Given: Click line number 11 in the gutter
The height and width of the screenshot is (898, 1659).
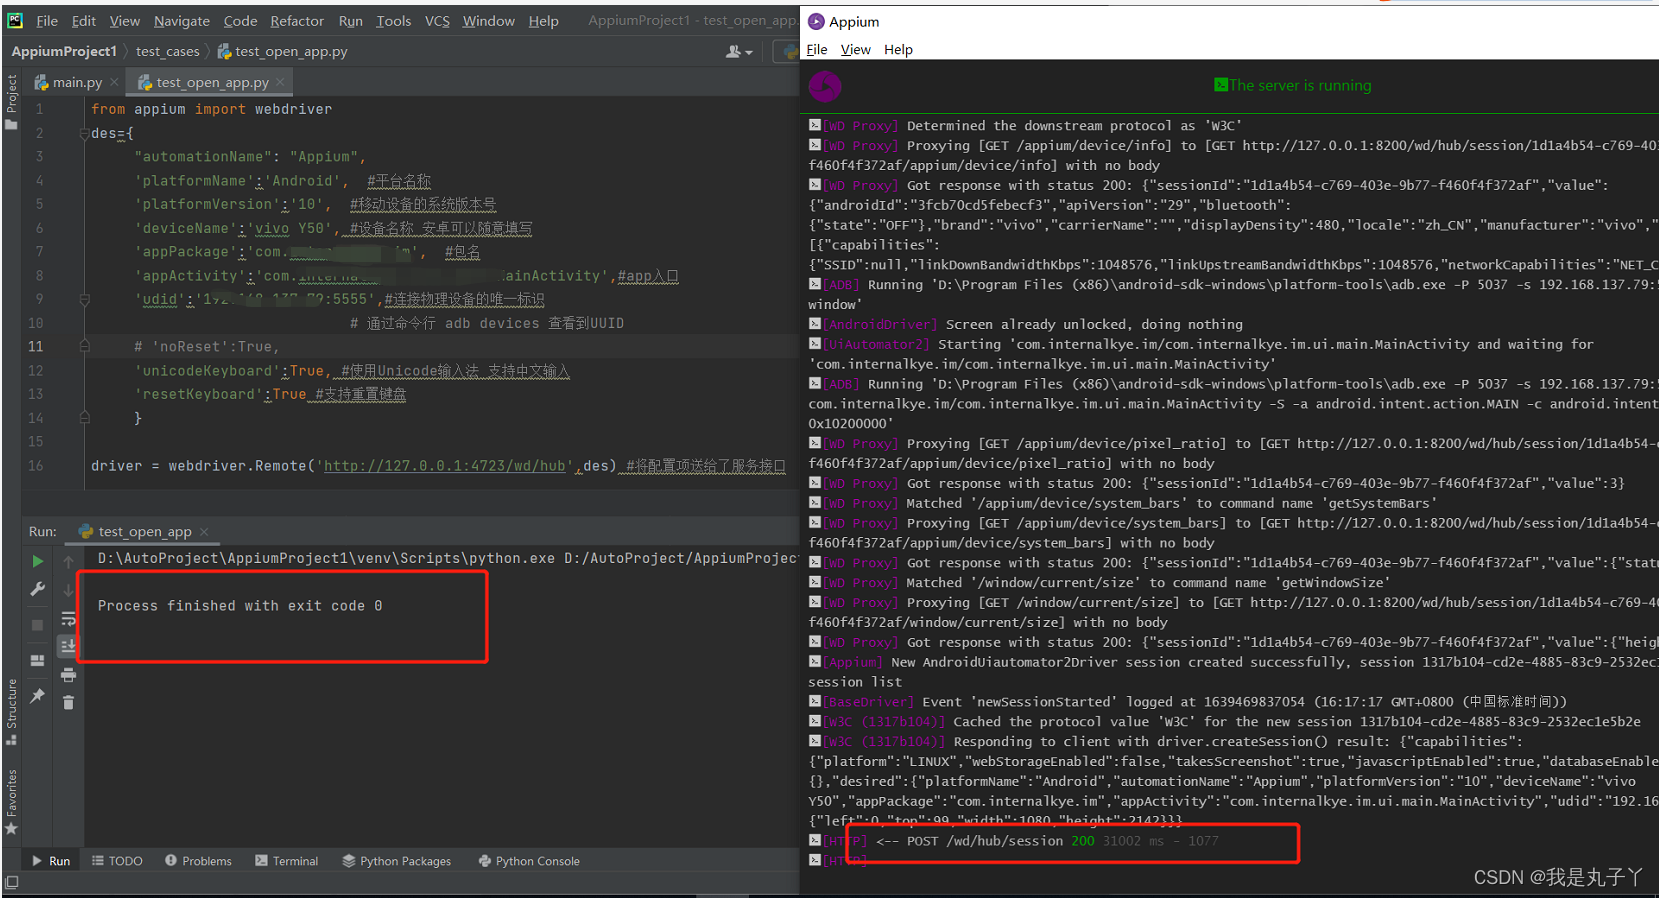Looking at the screenshot, I should (x=35, y=347).
